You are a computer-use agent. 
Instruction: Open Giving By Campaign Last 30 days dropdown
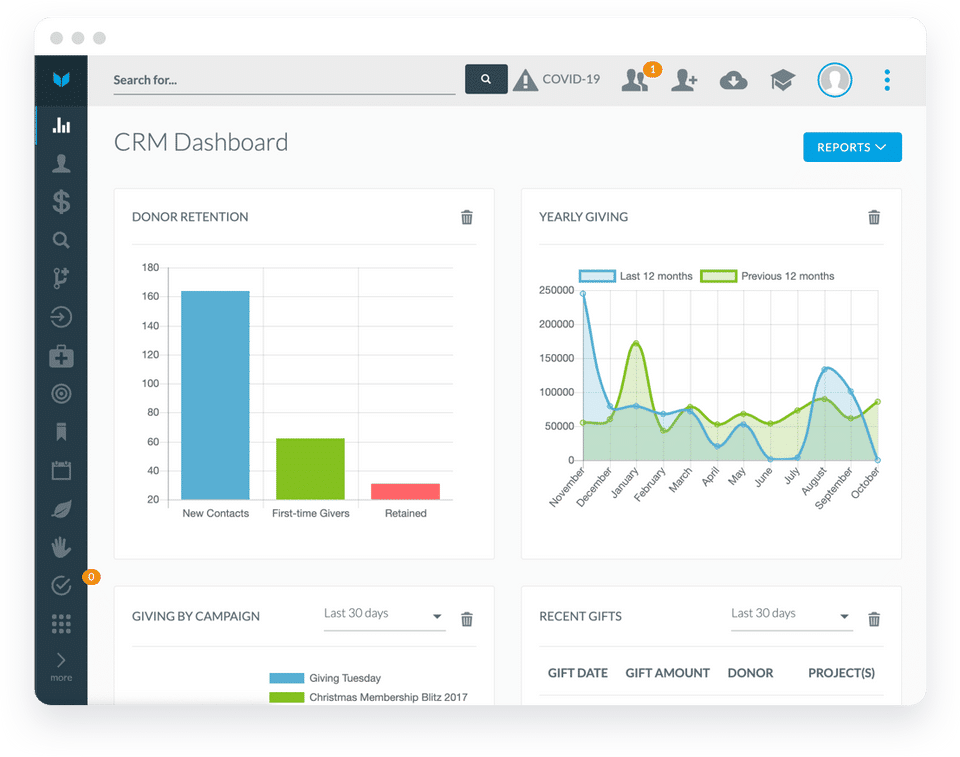pyautogui.click(x=384, y=615)
